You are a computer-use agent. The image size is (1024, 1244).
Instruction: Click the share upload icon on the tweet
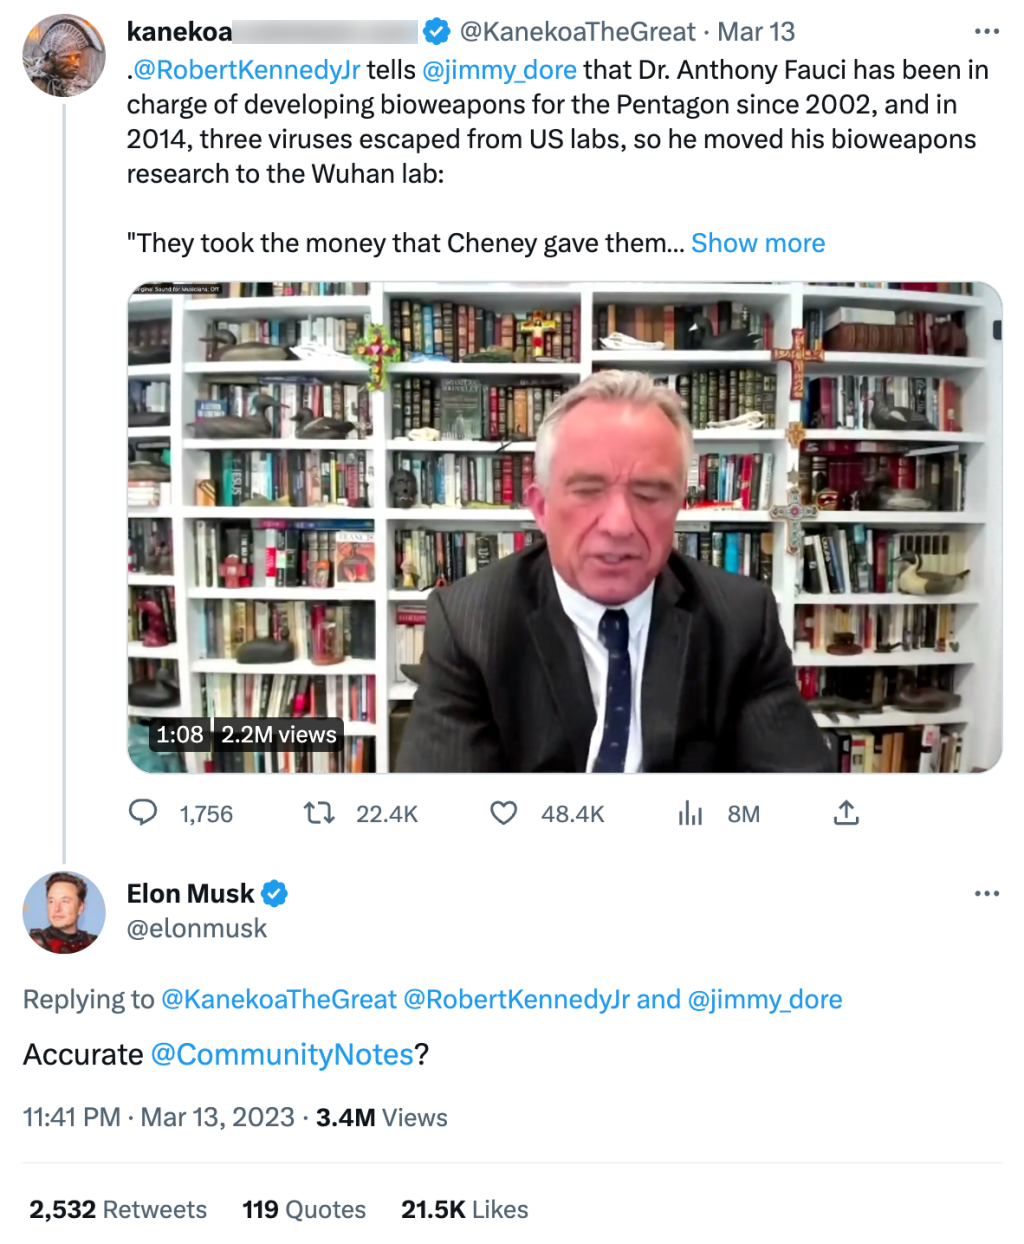846,813
